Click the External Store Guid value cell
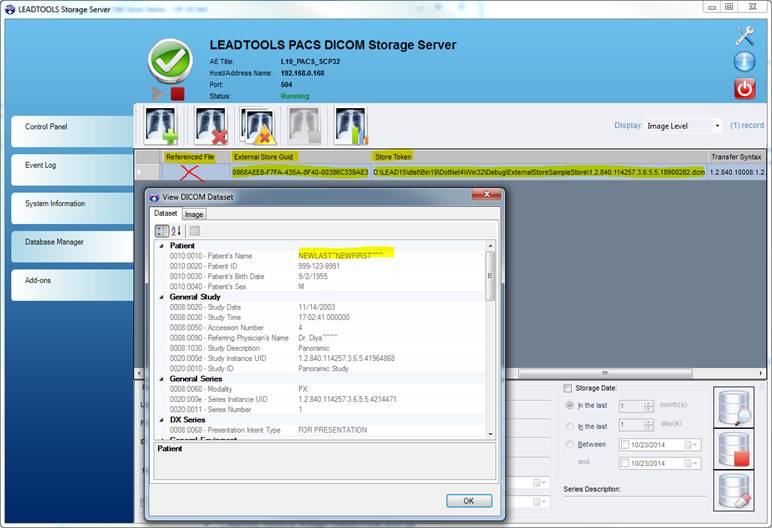The height and width of the screenshot is (528, 772). pyautogui.click(x=300, y=172)
